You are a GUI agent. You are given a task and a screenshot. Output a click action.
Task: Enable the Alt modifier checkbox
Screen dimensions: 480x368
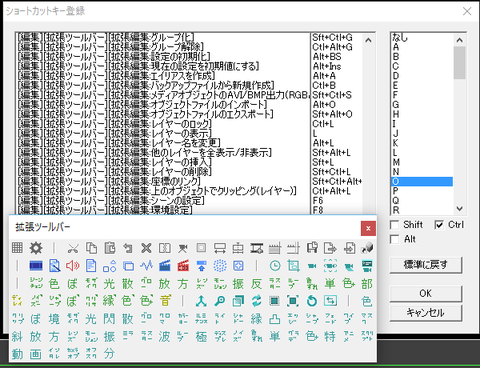point(395,239)
